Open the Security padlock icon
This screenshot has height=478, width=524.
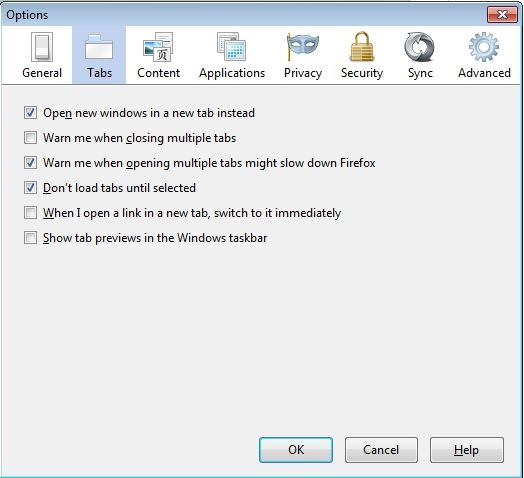click(362, 47)
